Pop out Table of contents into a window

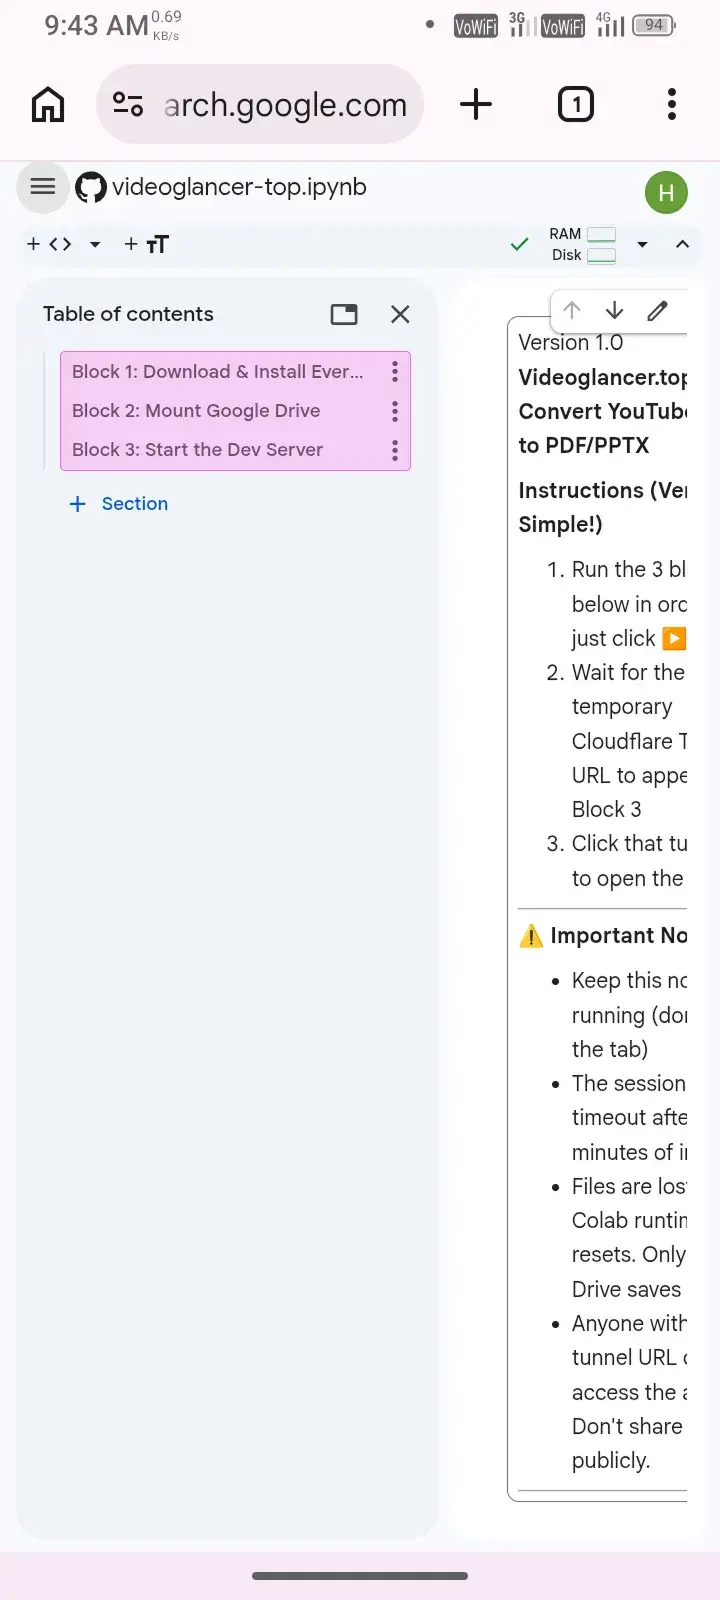click(x=344, y=314)
